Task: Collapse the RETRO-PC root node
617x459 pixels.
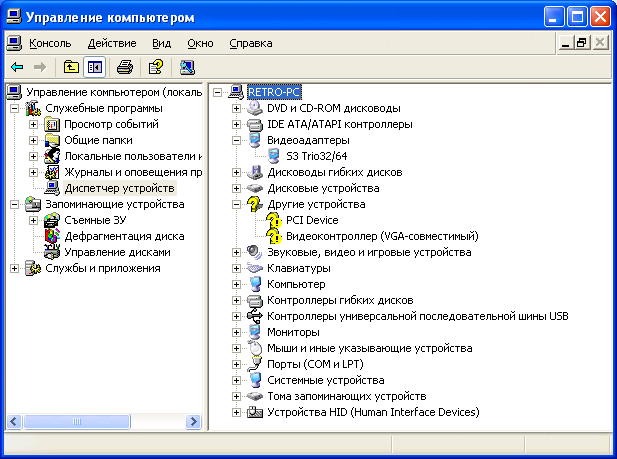Action: (217, 93)
